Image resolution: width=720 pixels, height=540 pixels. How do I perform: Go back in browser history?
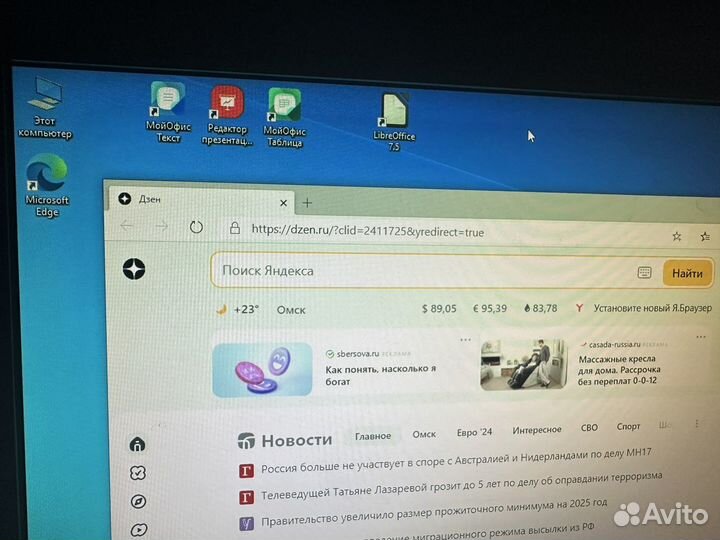point(126,225)
